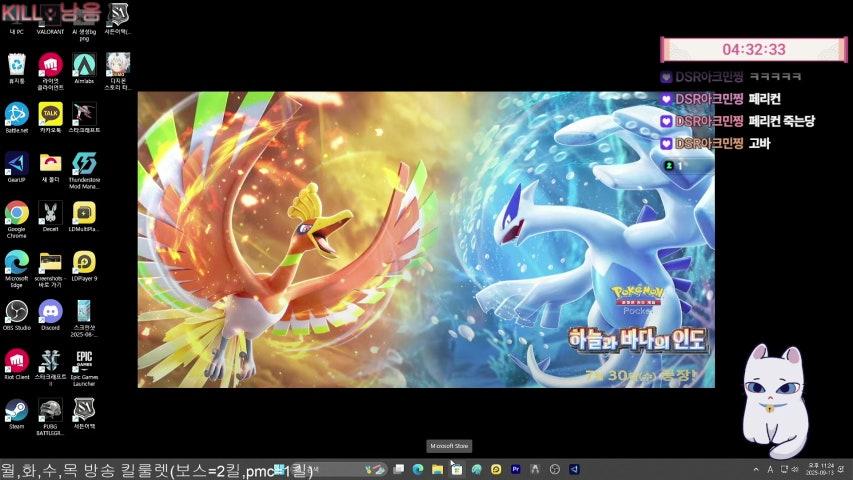Select the AI 생성bg png file
The width and height of the screenshot is (853, 480).
(84, 22)
